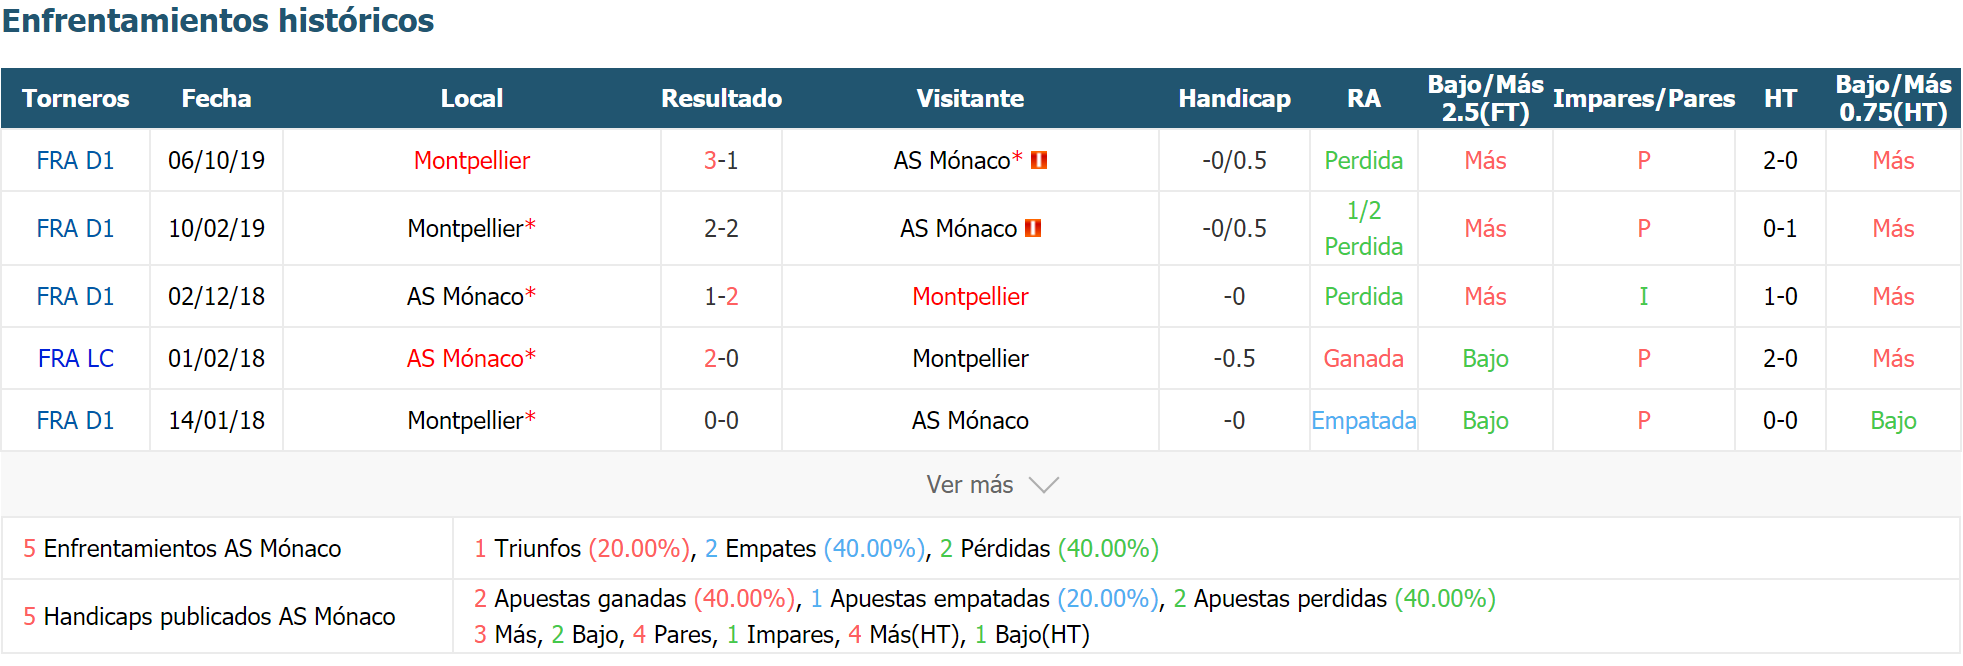This screenshot has height=666, width=1963.
Task: Click the Resultado column header
Action: pyautogui.click(x=721, y=98)
